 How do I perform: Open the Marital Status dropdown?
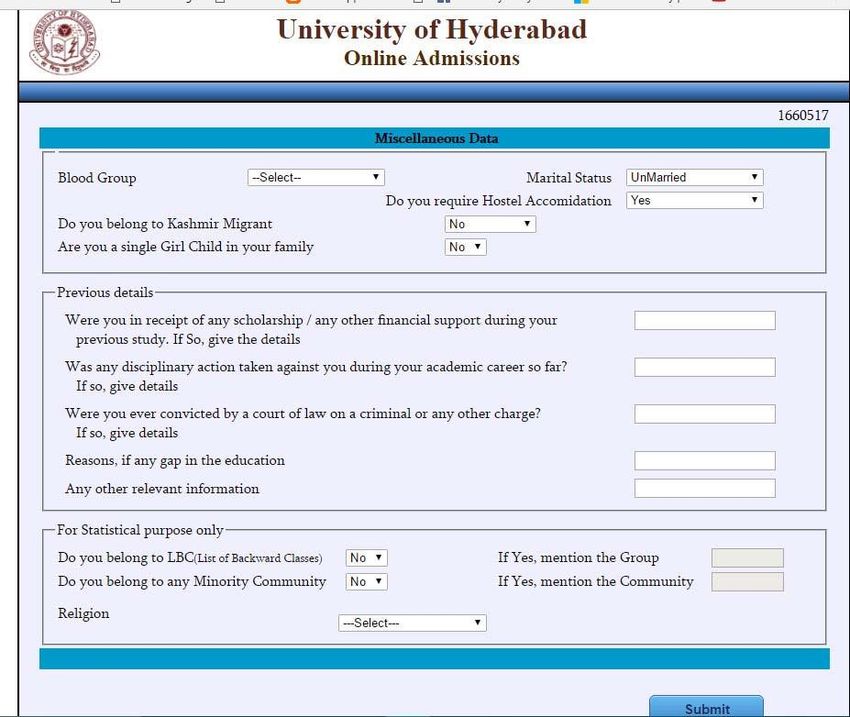tap(694, 177)
